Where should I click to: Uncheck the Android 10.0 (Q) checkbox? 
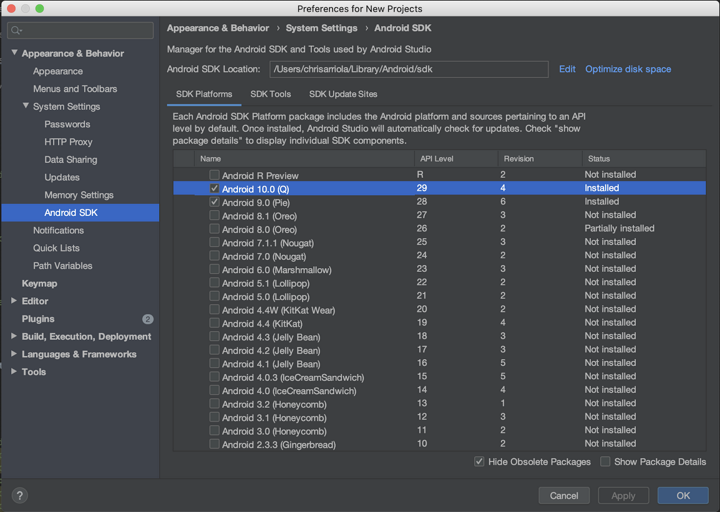click(x=214, y=188)
